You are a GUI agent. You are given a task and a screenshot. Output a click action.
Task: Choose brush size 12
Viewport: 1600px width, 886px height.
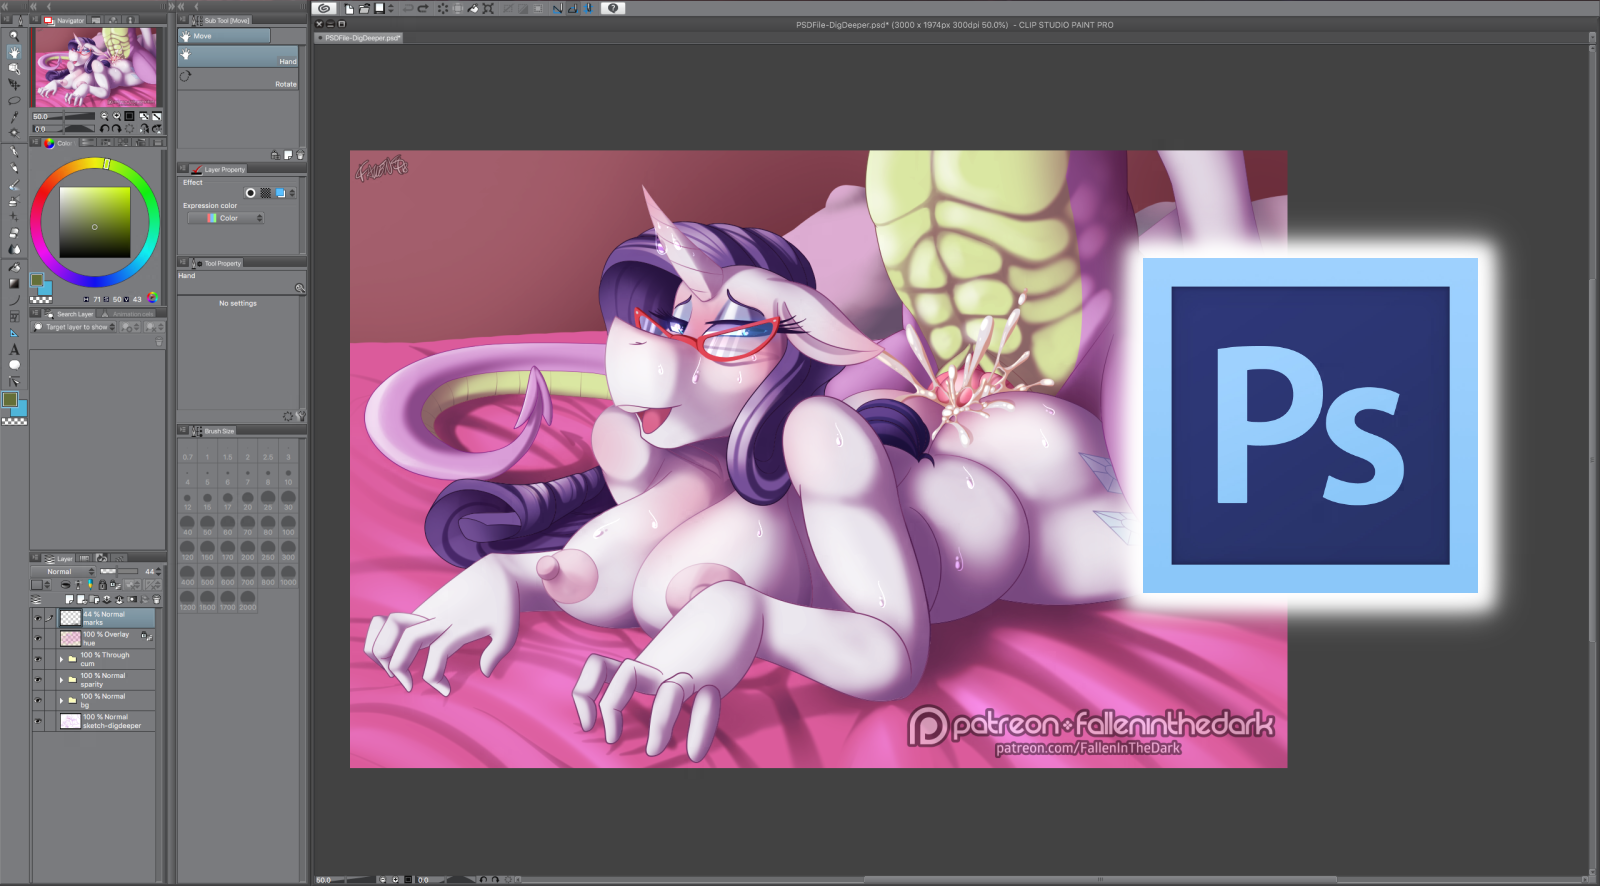tap(187, 500)
